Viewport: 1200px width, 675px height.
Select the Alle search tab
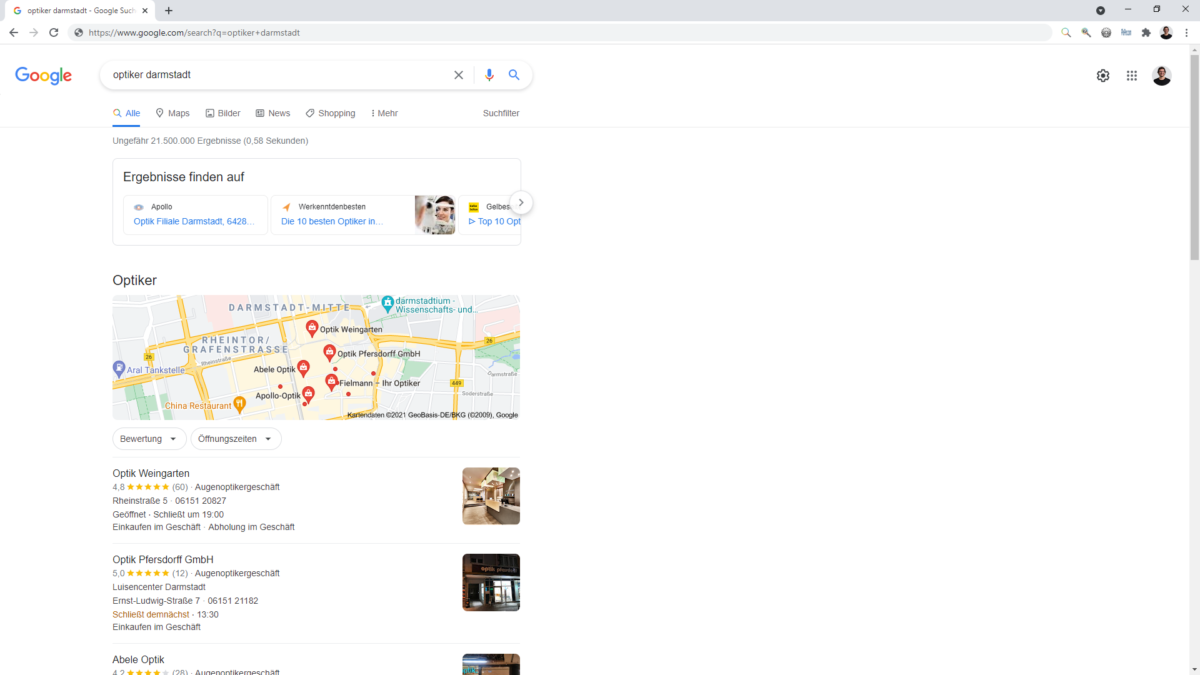126,113
